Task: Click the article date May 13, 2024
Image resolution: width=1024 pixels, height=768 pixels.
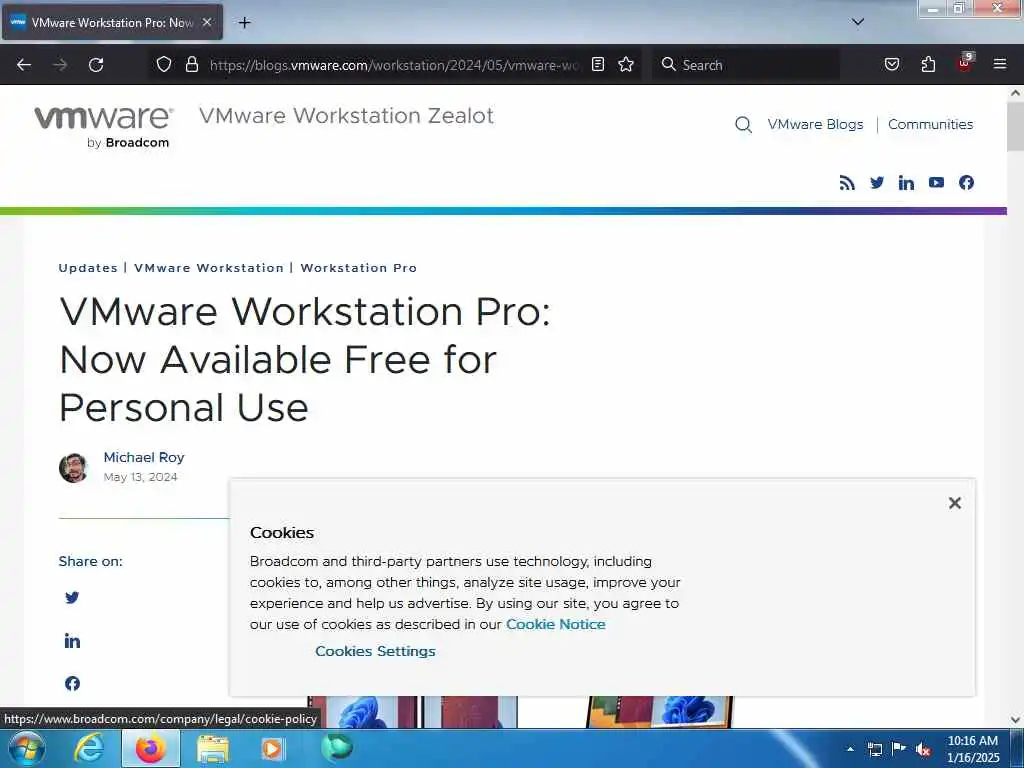Action: point(140,477)
